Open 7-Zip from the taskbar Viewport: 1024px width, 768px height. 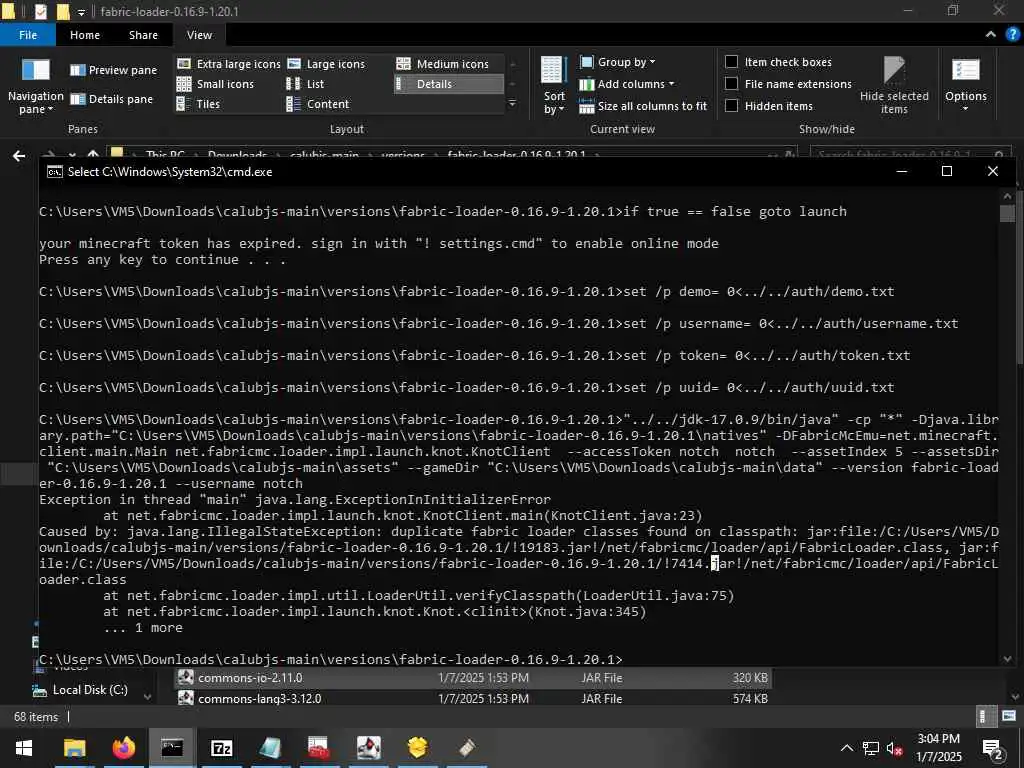221,748
